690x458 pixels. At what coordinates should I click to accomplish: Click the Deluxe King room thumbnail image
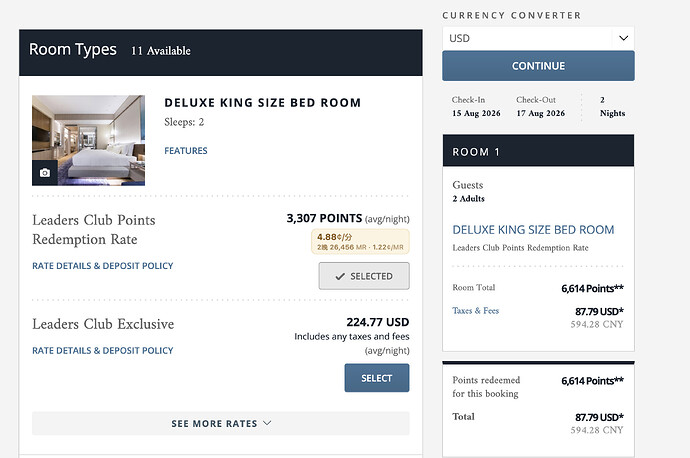[88, 140]
